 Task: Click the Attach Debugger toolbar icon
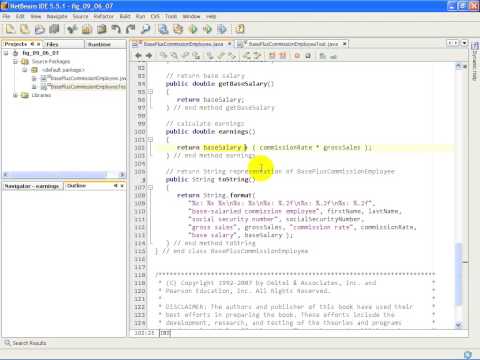coord(222,29)
